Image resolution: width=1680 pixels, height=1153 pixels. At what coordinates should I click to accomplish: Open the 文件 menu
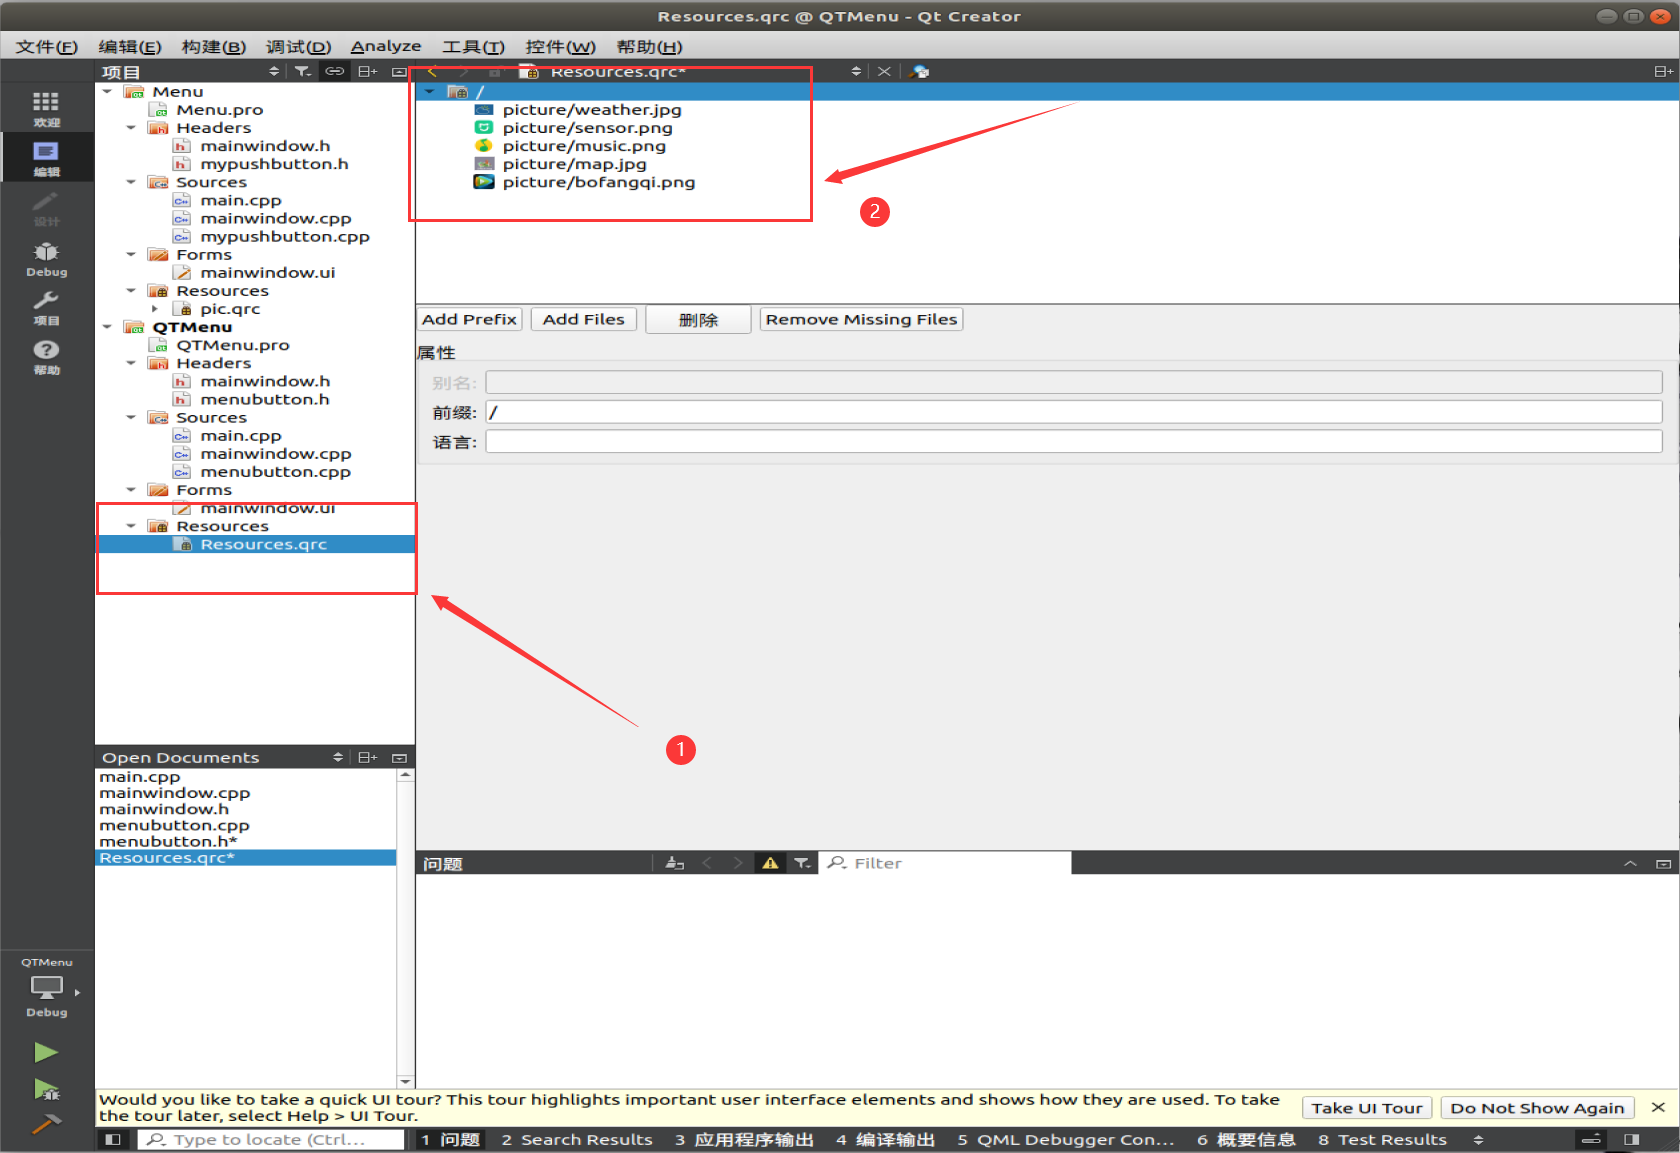(46, 46)
